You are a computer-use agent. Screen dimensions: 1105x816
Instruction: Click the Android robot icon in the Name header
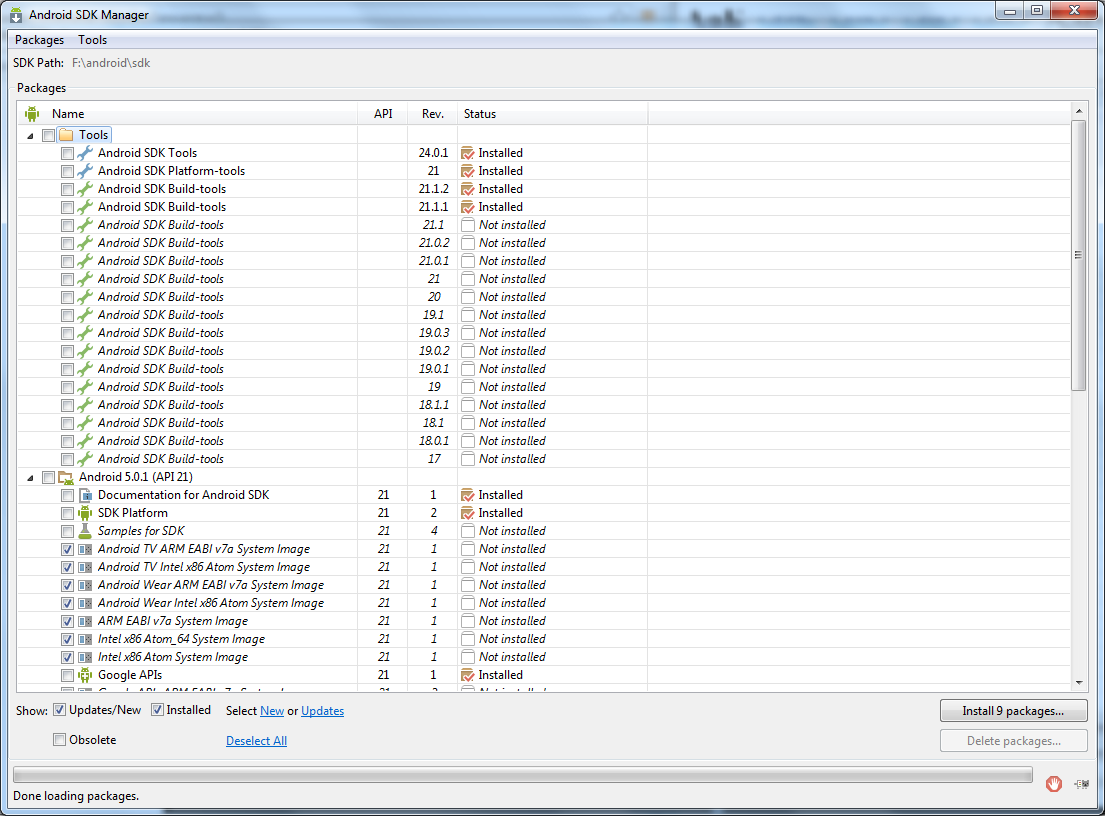click(x=33, y=114)
